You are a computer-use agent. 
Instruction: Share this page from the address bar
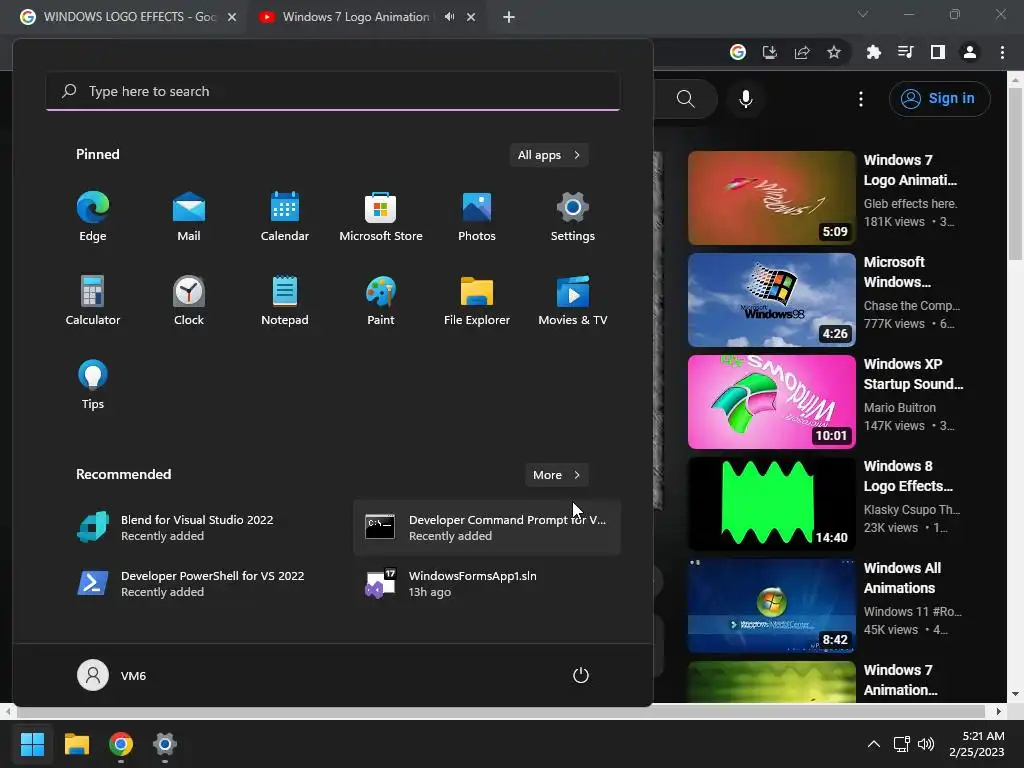802,52
